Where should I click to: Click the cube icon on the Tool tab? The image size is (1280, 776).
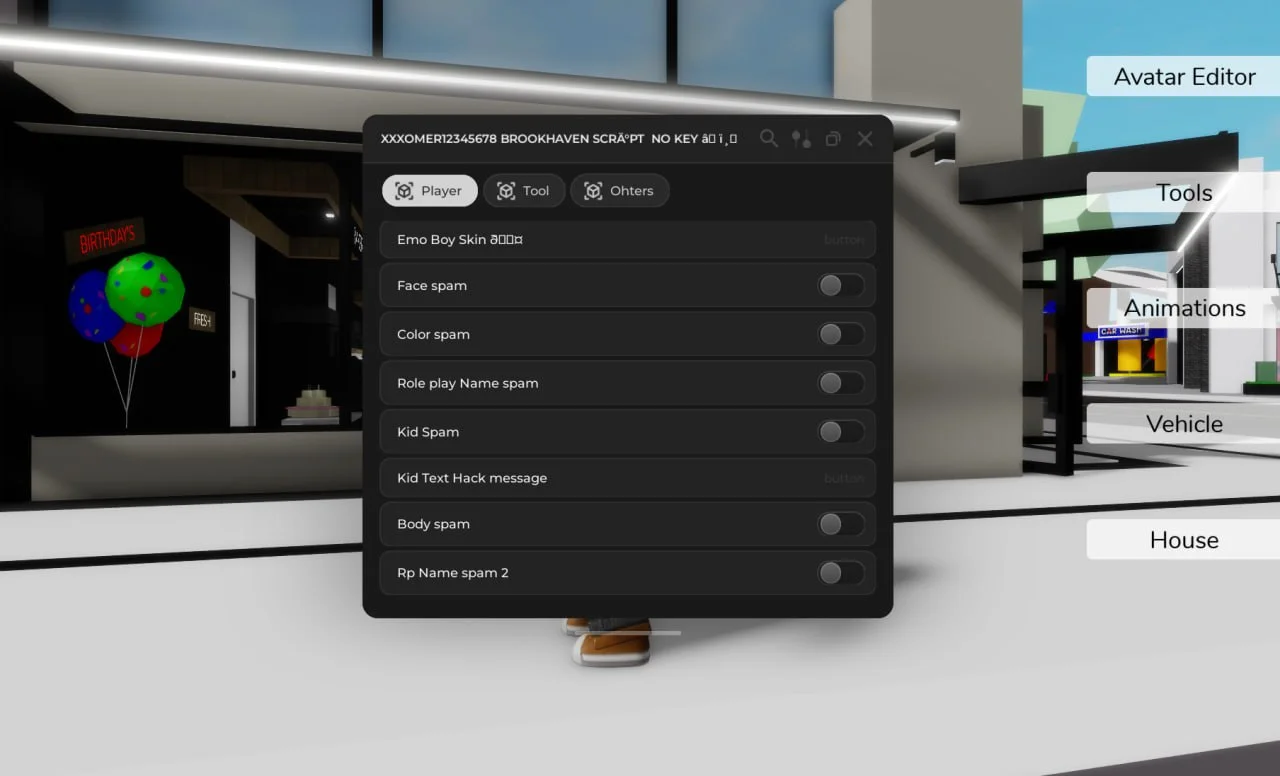click(506, 191)
